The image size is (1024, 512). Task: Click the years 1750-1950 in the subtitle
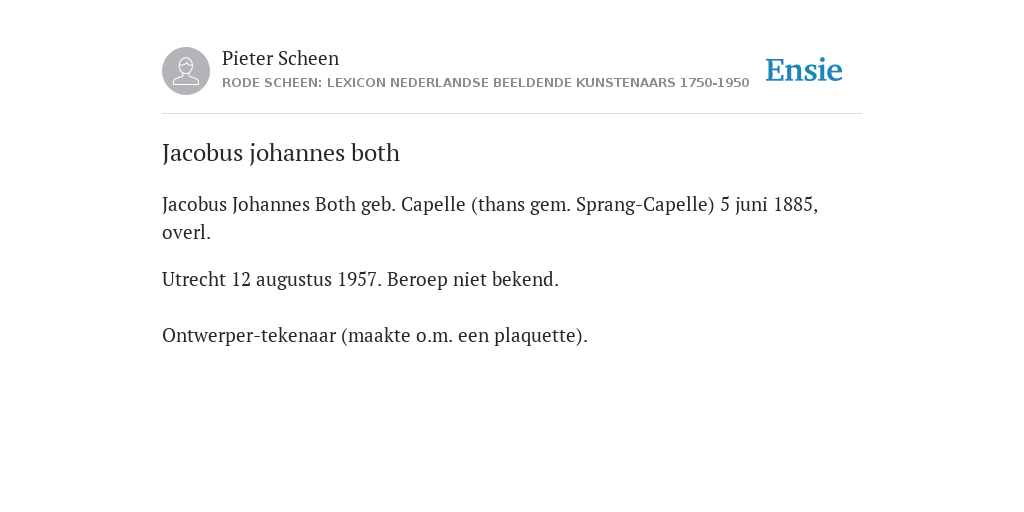[x=714, y=83]
